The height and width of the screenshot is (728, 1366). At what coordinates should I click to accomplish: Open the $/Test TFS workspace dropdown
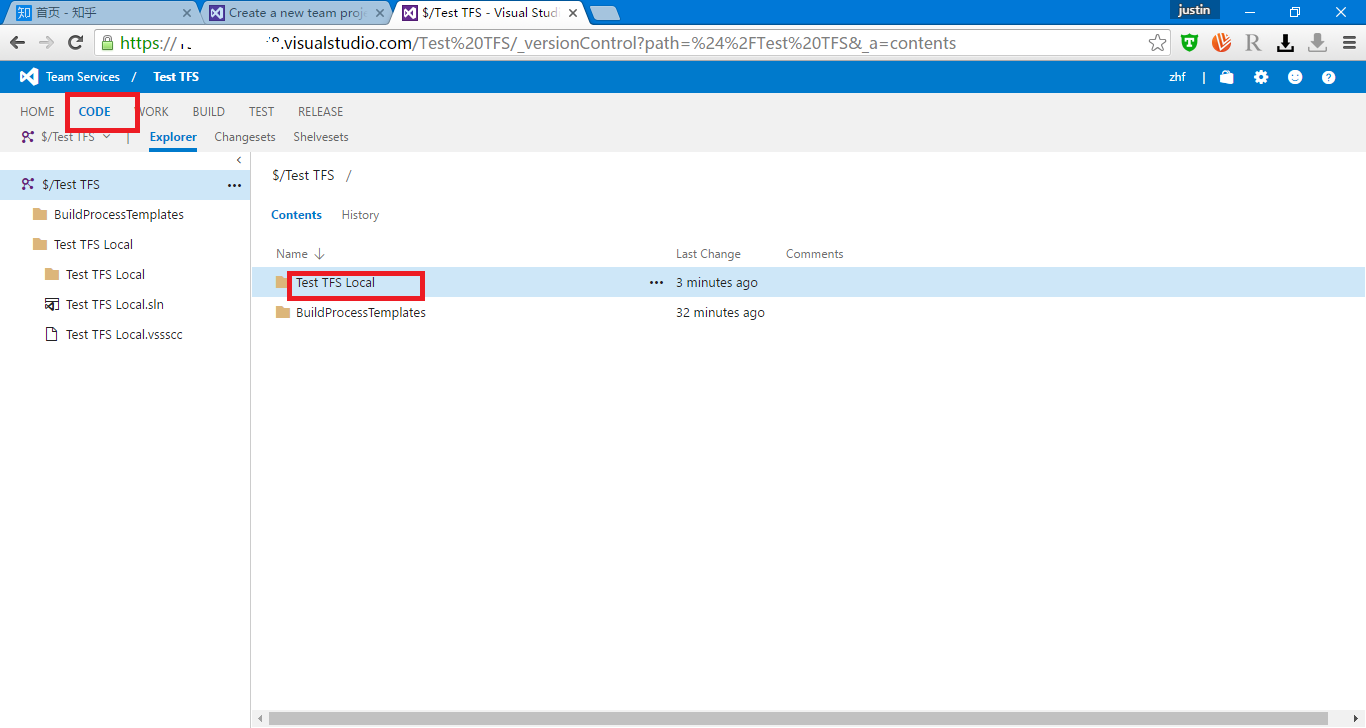coord(107,136)
